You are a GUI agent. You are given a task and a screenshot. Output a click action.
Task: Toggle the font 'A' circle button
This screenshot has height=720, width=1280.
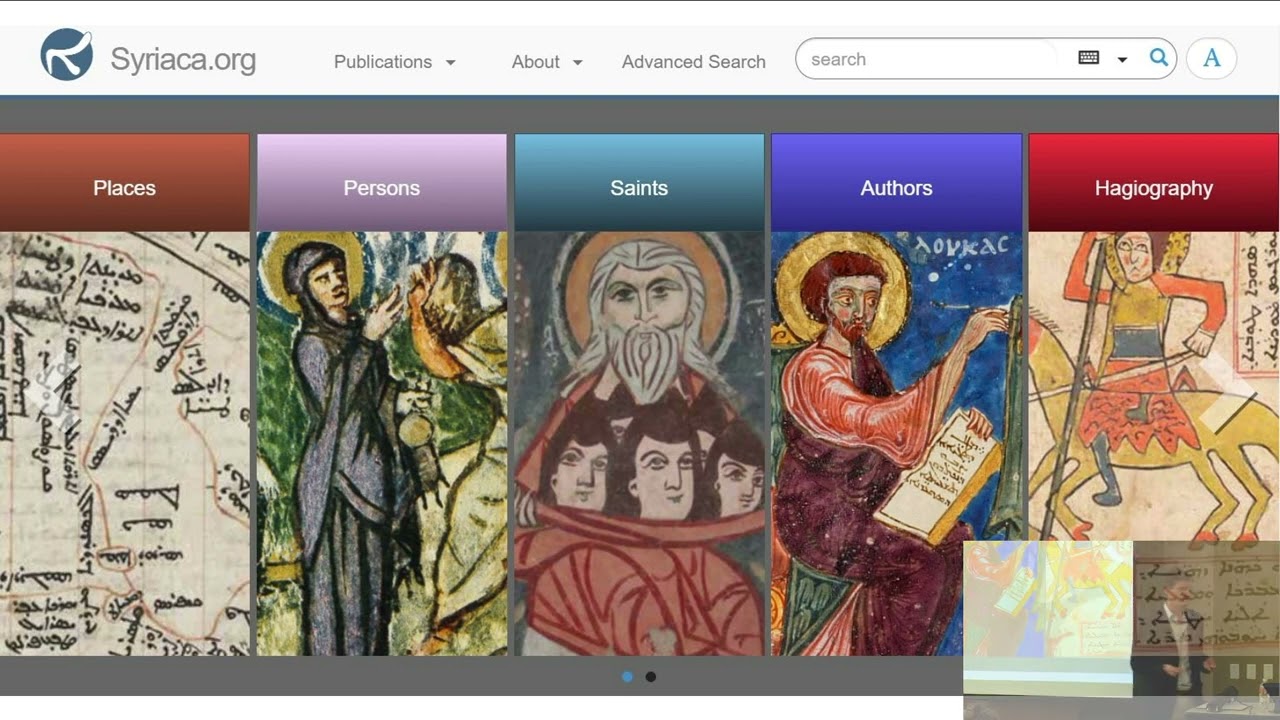(x=1211, y=58)
